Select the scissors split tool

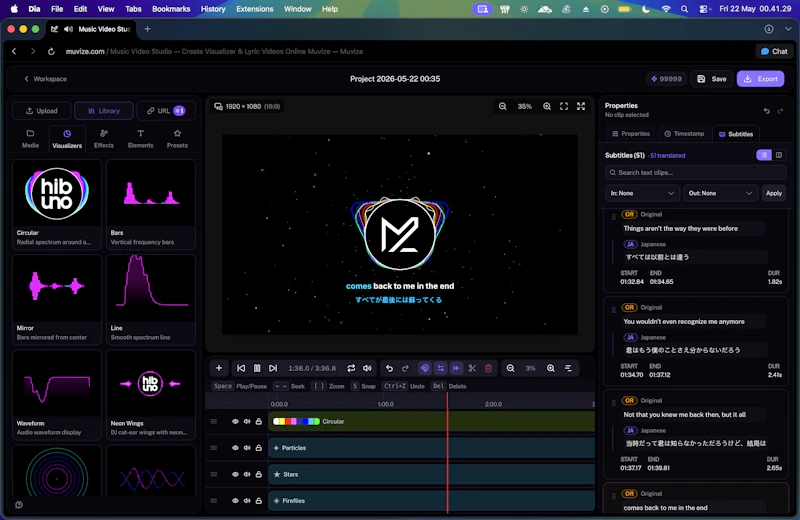472,368
